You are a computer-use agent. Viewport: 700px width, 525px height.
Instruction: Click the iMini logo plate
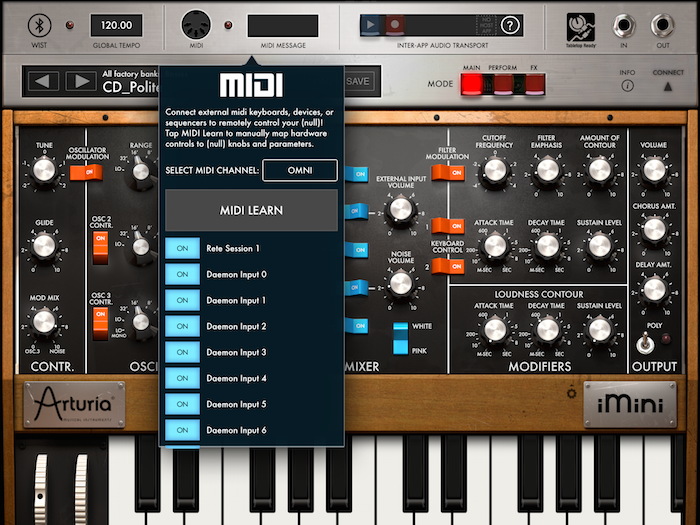[630, 404]
